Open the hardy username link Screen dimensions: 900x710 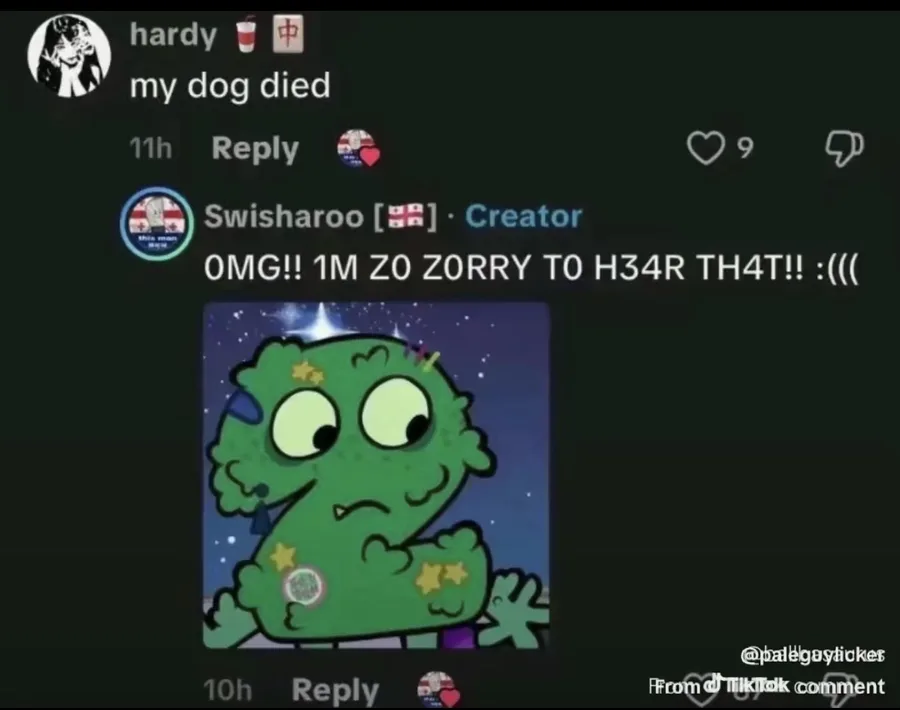pos(173,34)
